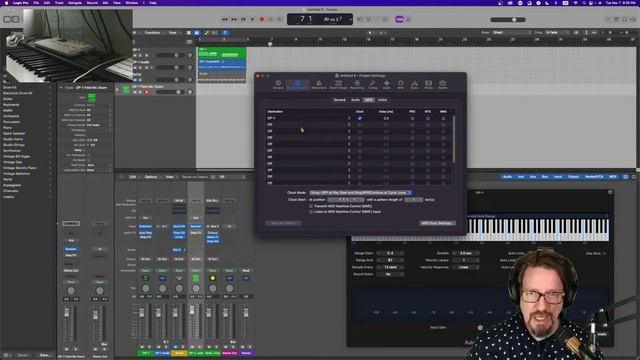Screen dimensions: 640x360
Task: Click the Play button in transport
Action: (252, 19)
